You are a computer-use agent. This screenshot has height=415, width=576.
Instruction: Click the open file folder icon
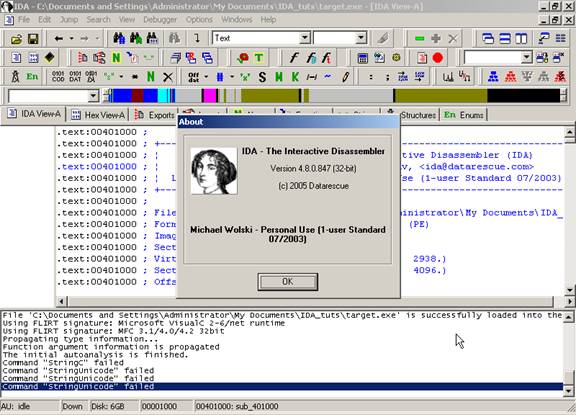(x=16, y=39)
